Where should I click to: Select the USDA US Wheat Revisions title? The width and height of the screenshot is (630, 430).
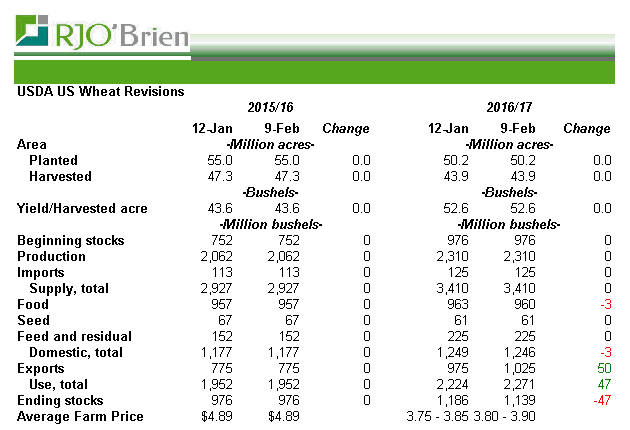tap(101, 92)
